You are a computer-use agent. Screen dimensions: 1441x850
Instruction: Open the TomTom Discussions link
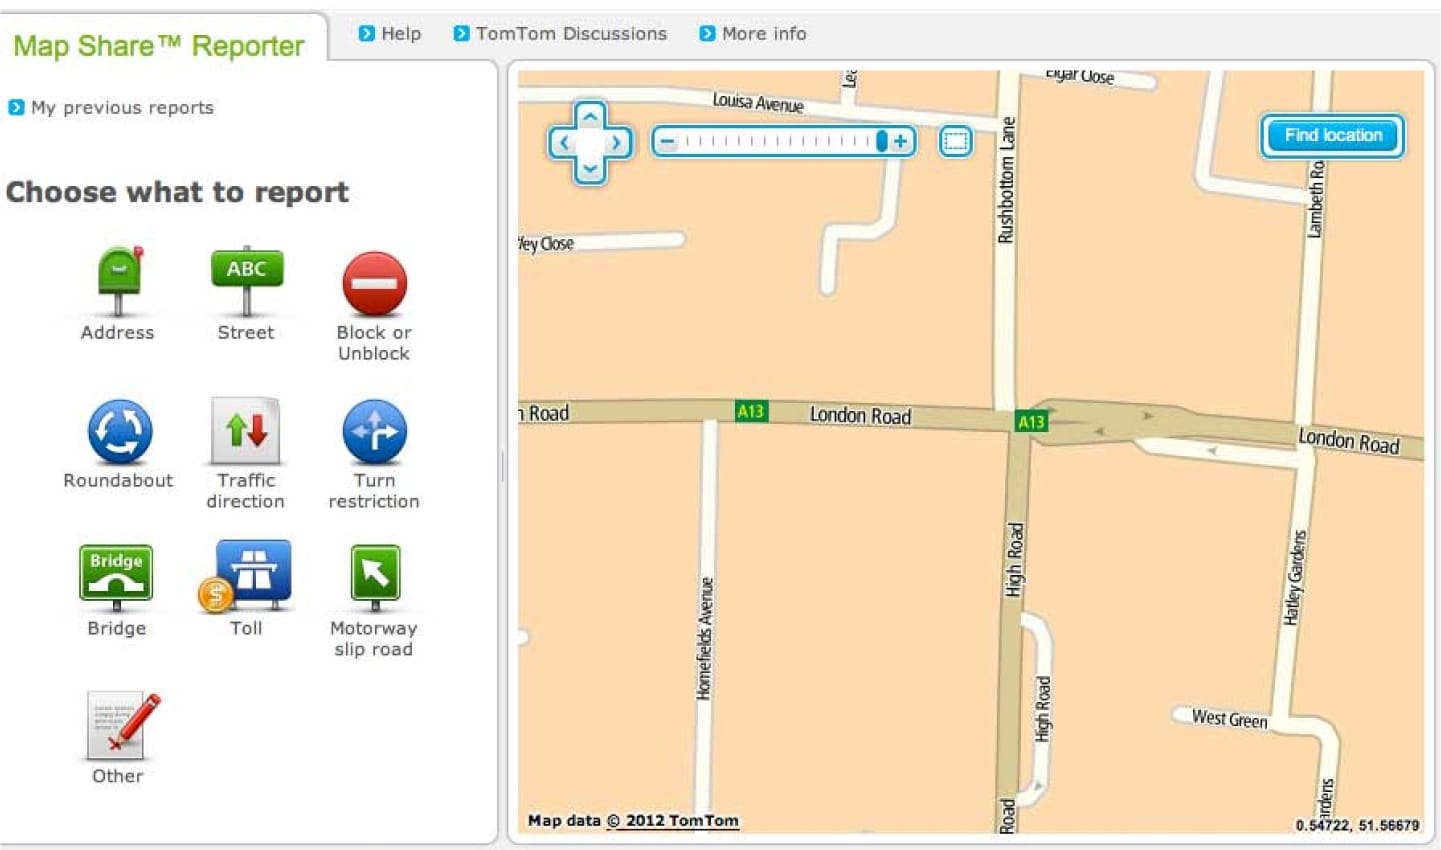570,34
